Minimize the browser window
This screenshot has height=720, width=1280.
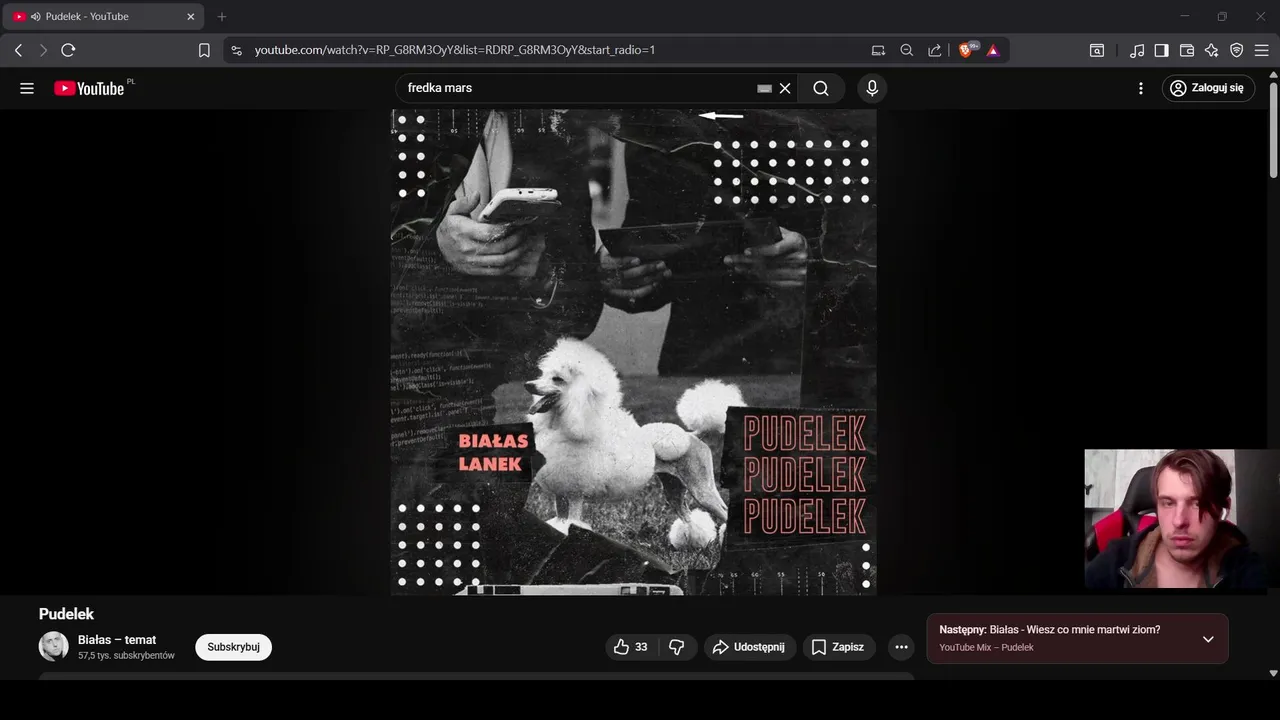[x=1185, y=16]
